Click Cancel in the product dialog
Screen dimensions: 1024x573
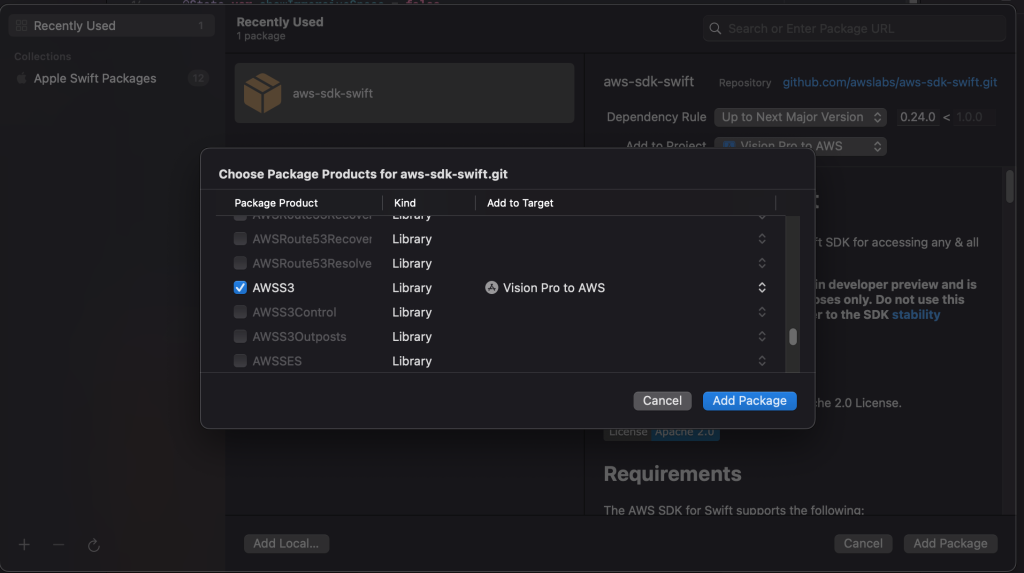tap(662, 401)
